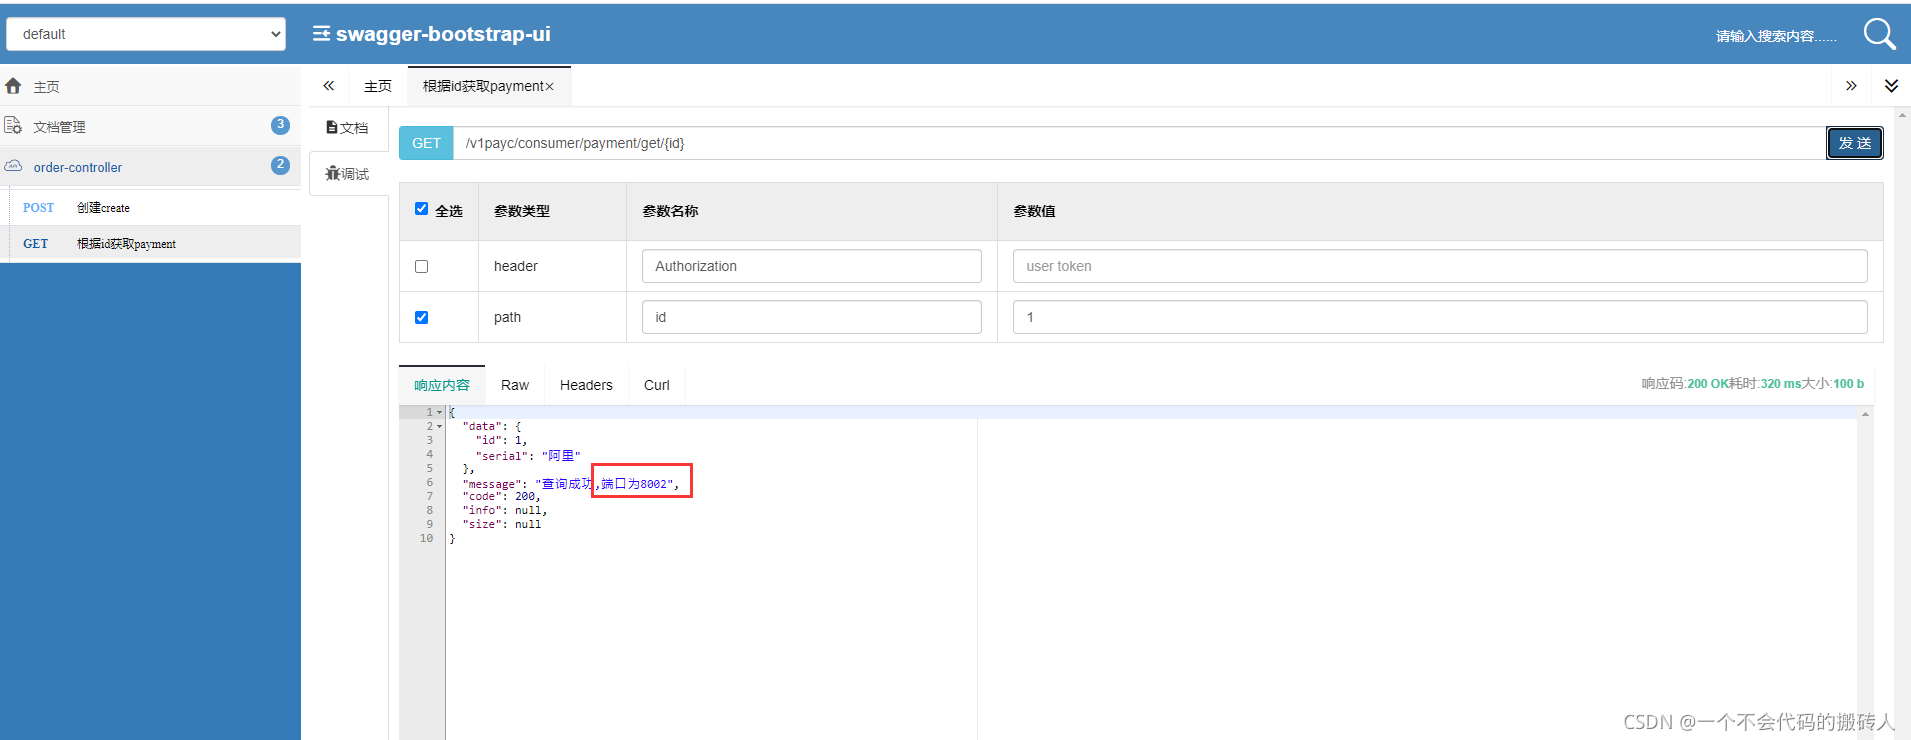The height and width of the screenshot is (740, 1911).
Task: Click the 发送 send button
Action: [x=1855, y=143]
